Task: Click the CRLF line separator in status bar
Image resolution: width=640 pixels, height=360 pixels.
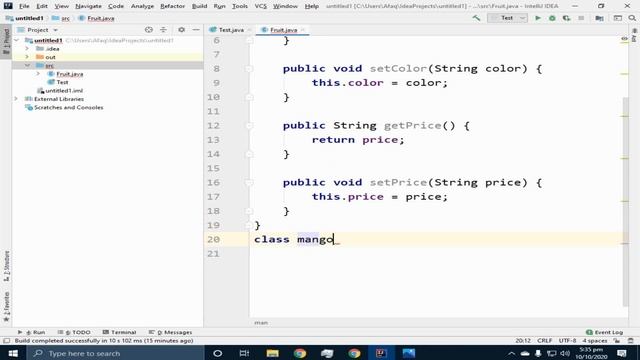Action: click(544, 340)
